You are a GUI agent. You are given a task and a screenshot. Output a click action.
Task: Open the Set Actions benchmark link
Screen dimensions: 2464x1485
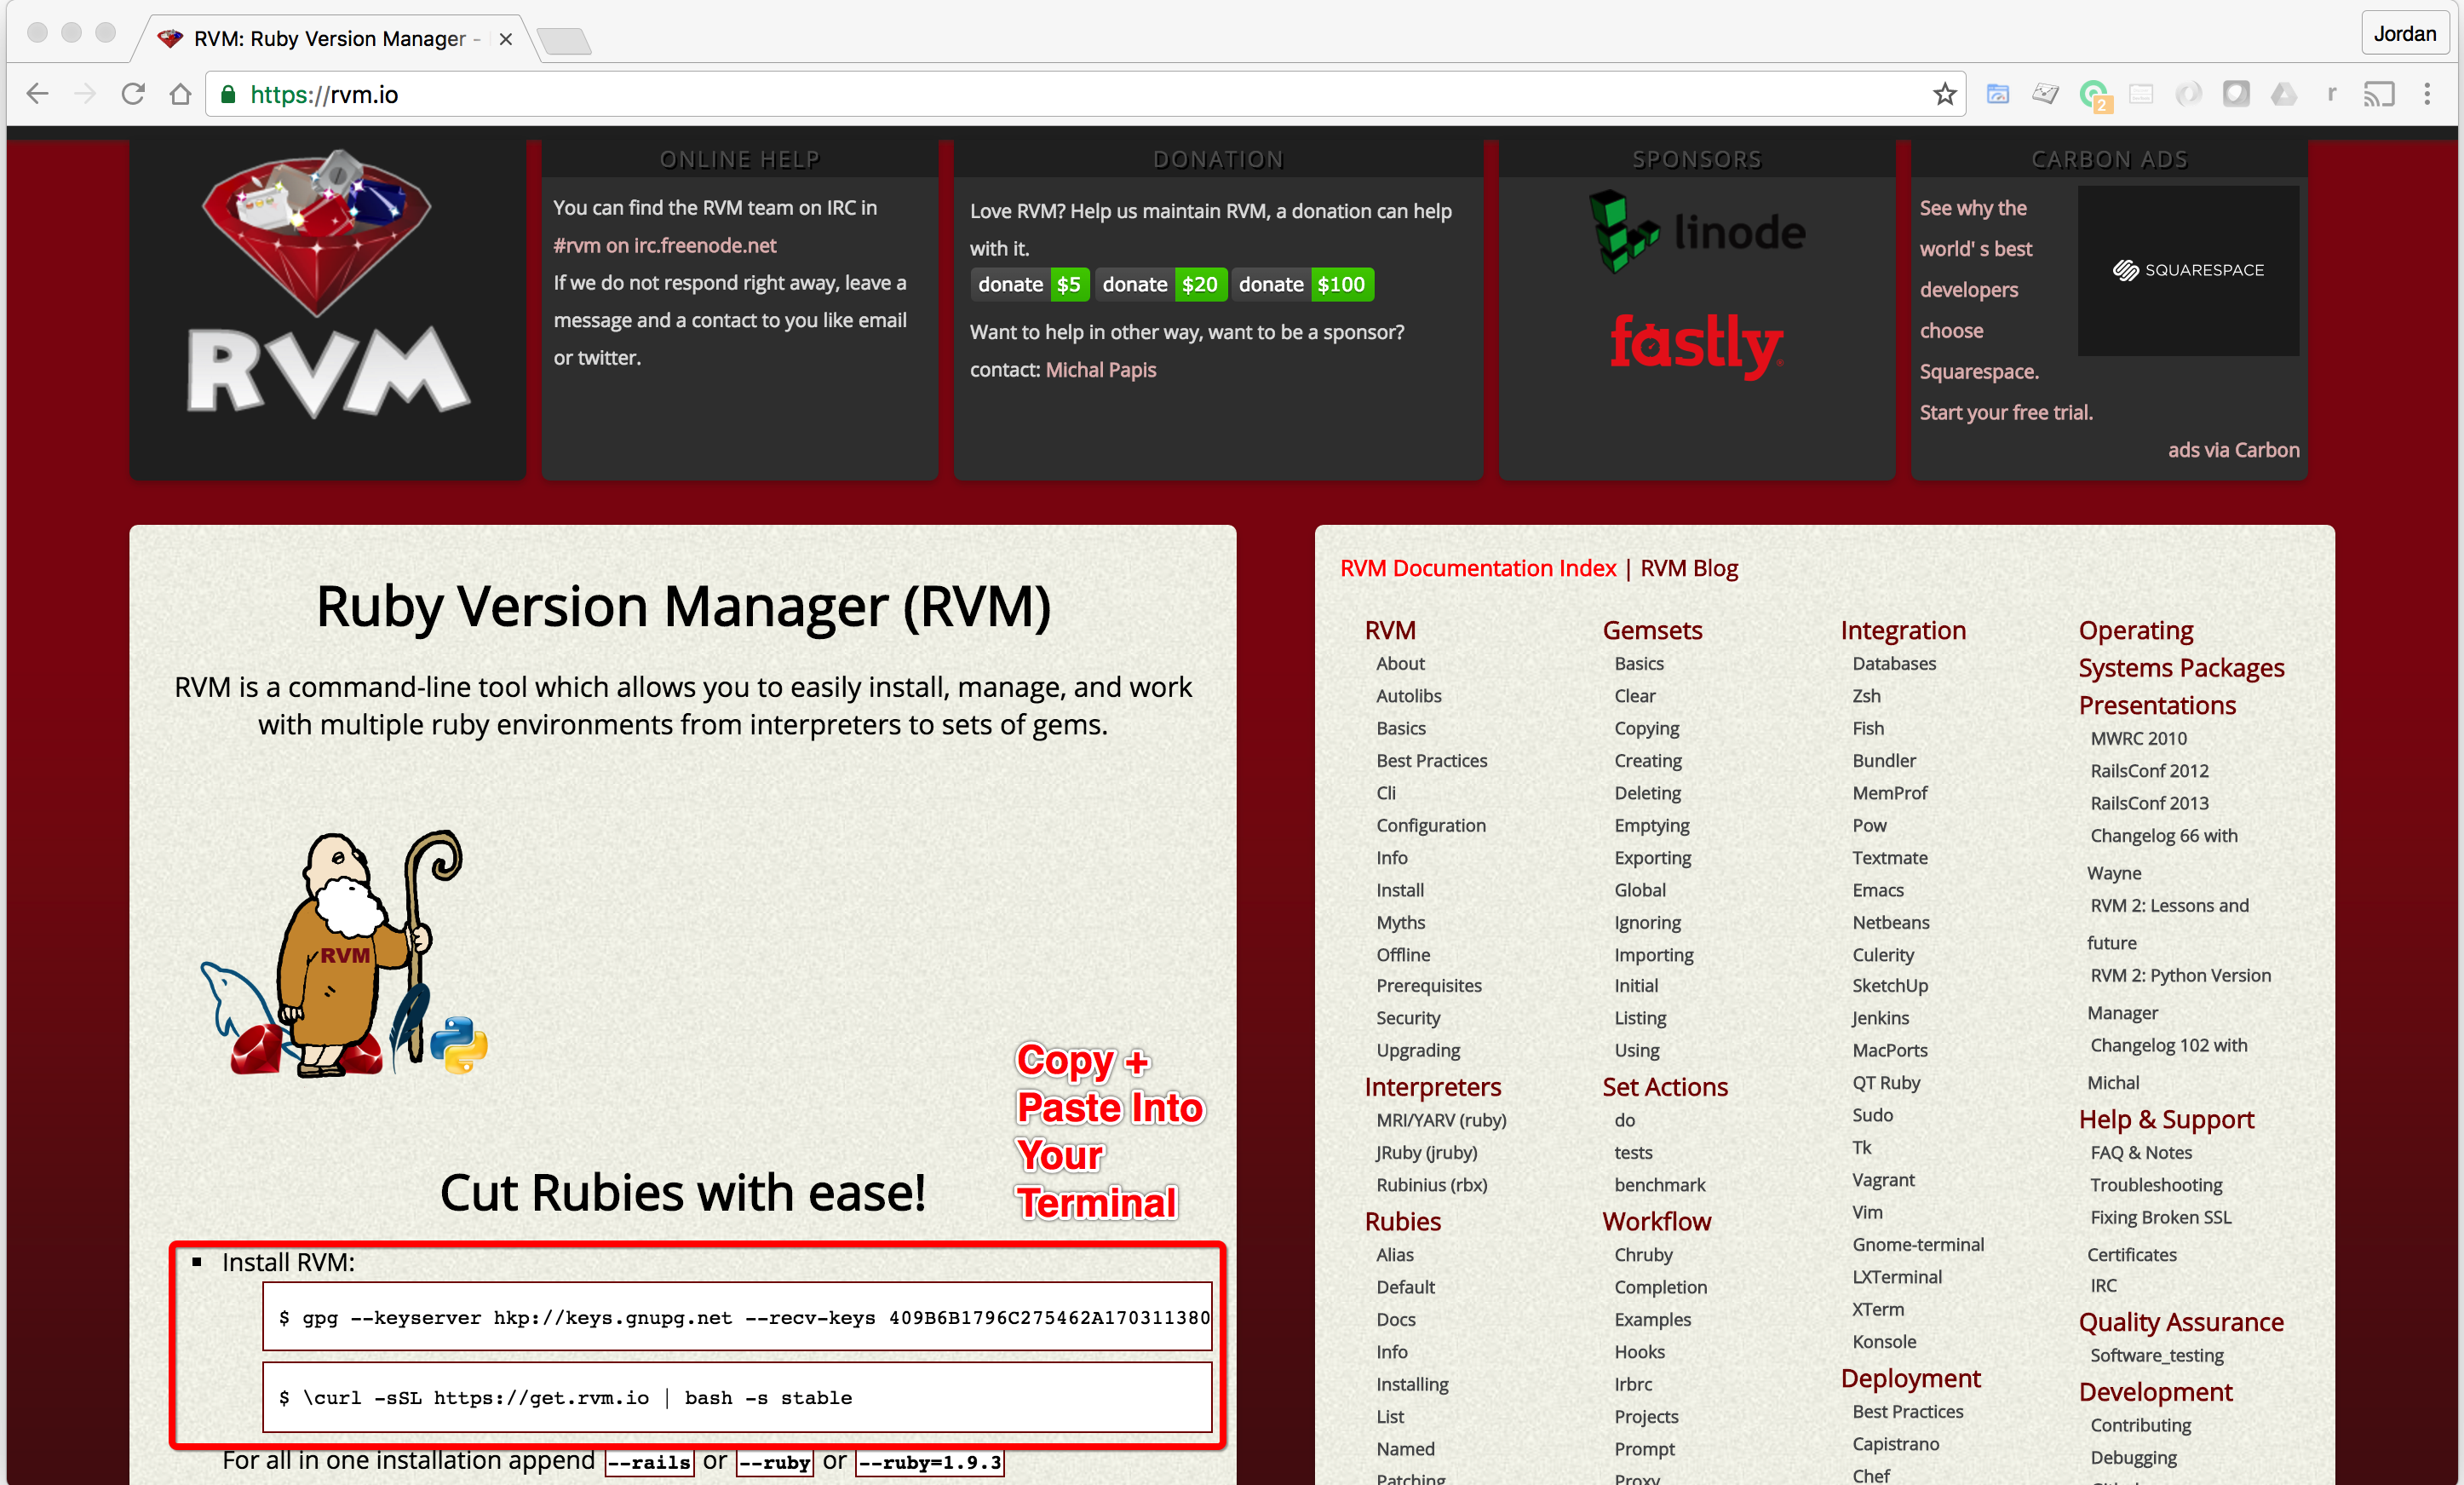(x=1659, y=1184)
